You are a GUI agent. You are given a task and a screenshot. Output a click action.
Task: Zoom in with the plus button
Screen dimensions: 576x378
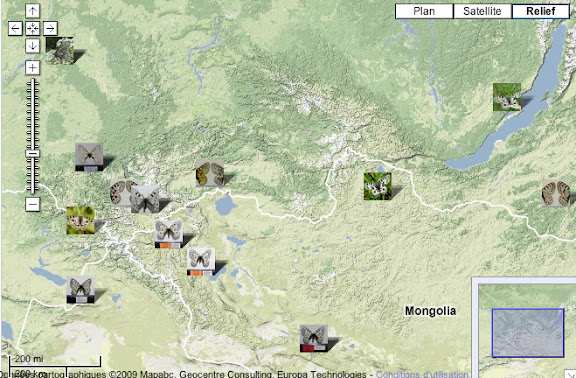(x=33, y=68)
